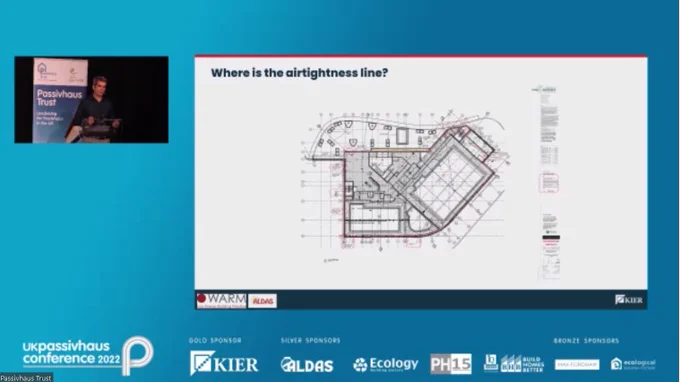
Task: Click the speaker video thumbnail
Action: (x=92, y=99)
